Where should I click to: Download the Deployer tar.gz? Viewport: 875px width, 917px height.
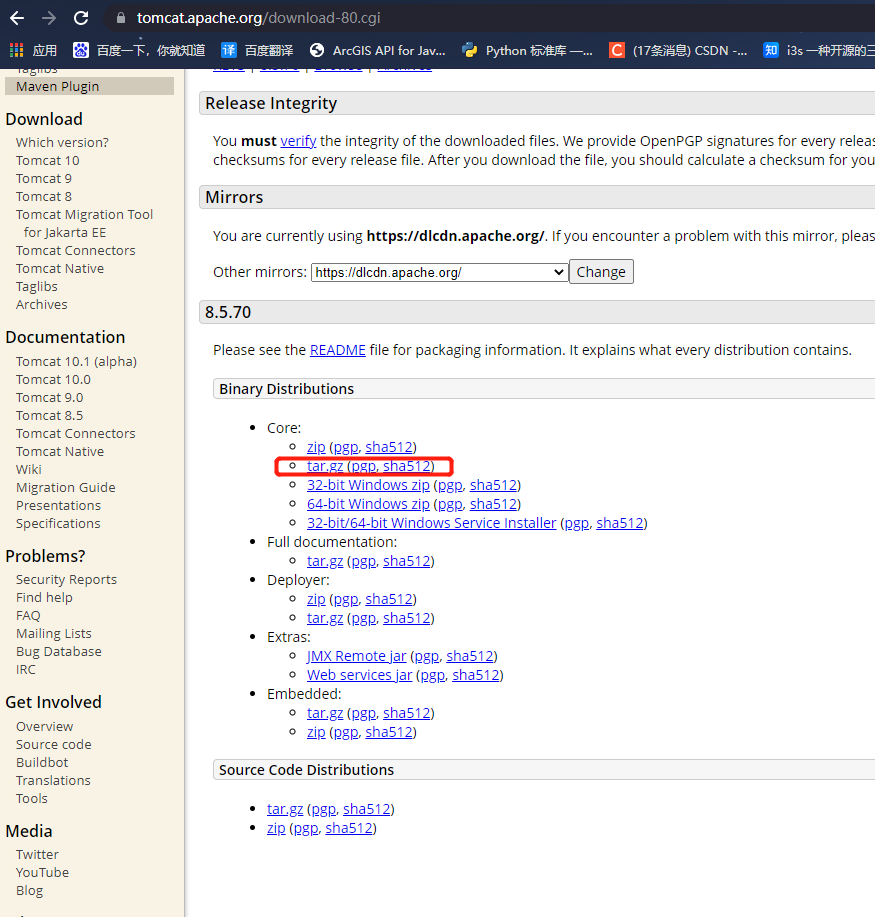(325, 618)
